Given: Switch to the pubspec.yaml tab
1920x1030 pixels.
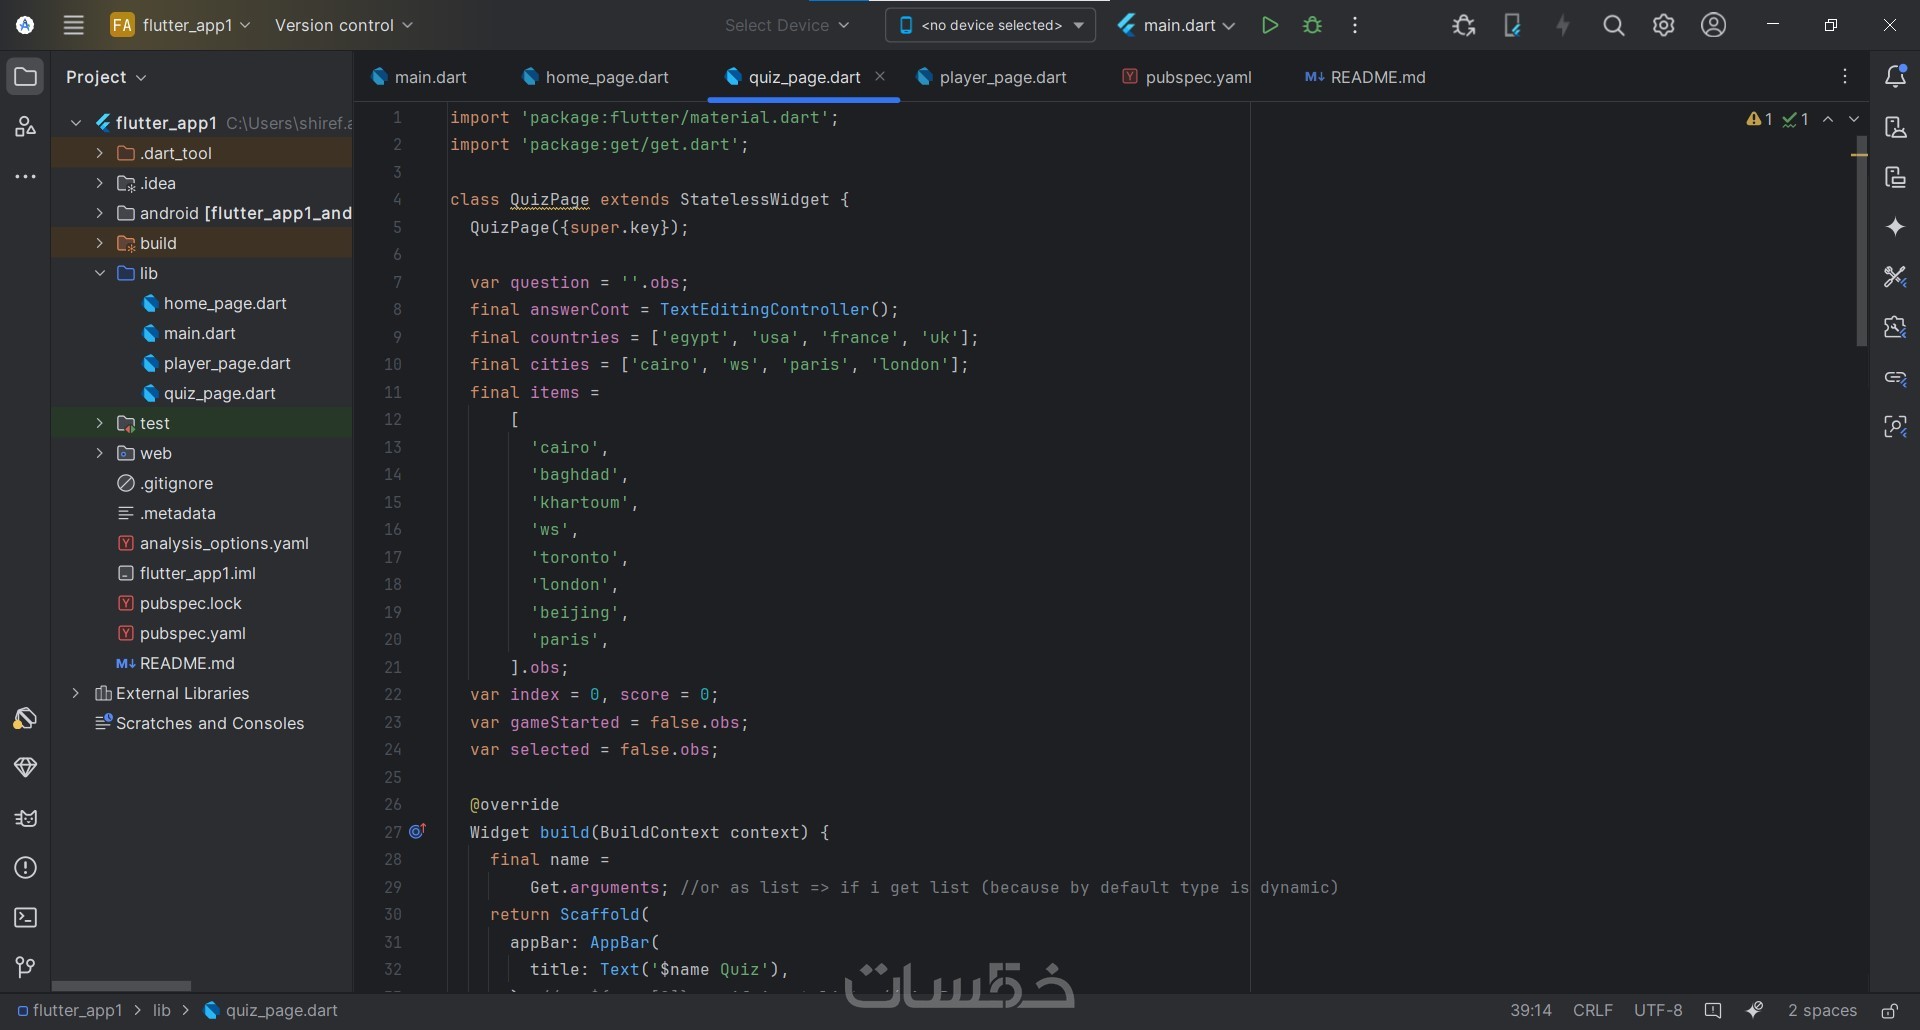Looking at the screenshot, I should pos(1187,77).
